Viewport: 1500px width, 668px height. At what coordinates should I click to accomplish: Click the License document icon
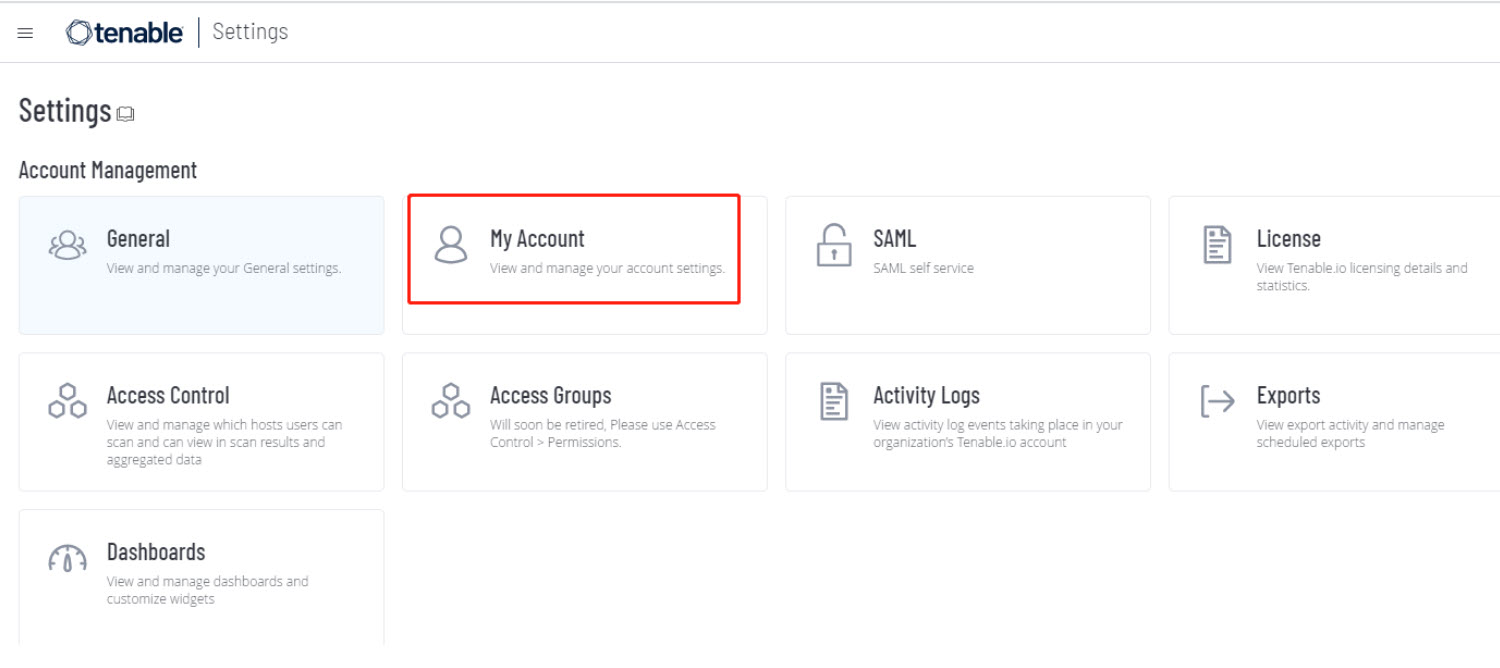click(1217, 245)
